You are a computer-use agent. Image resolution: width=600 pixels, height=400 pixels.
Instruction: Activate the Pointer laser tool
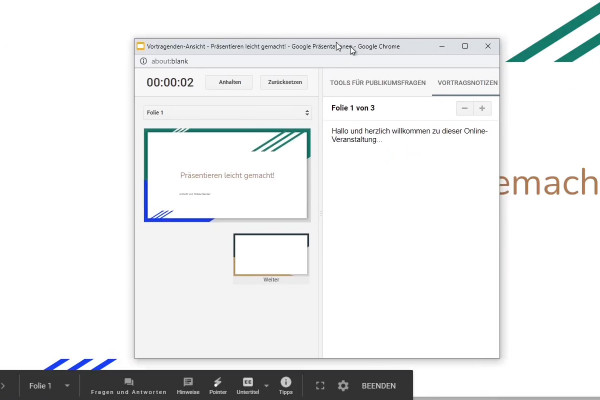click(x=218, y=386)
